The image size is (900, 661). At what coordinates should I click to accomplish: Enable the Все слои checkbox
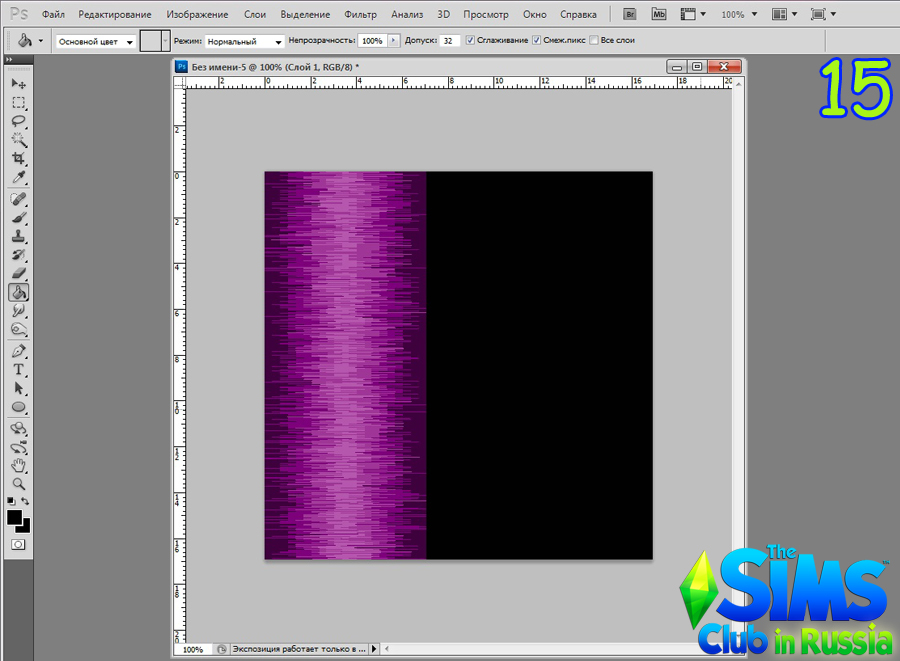click(x=594, y=41)
